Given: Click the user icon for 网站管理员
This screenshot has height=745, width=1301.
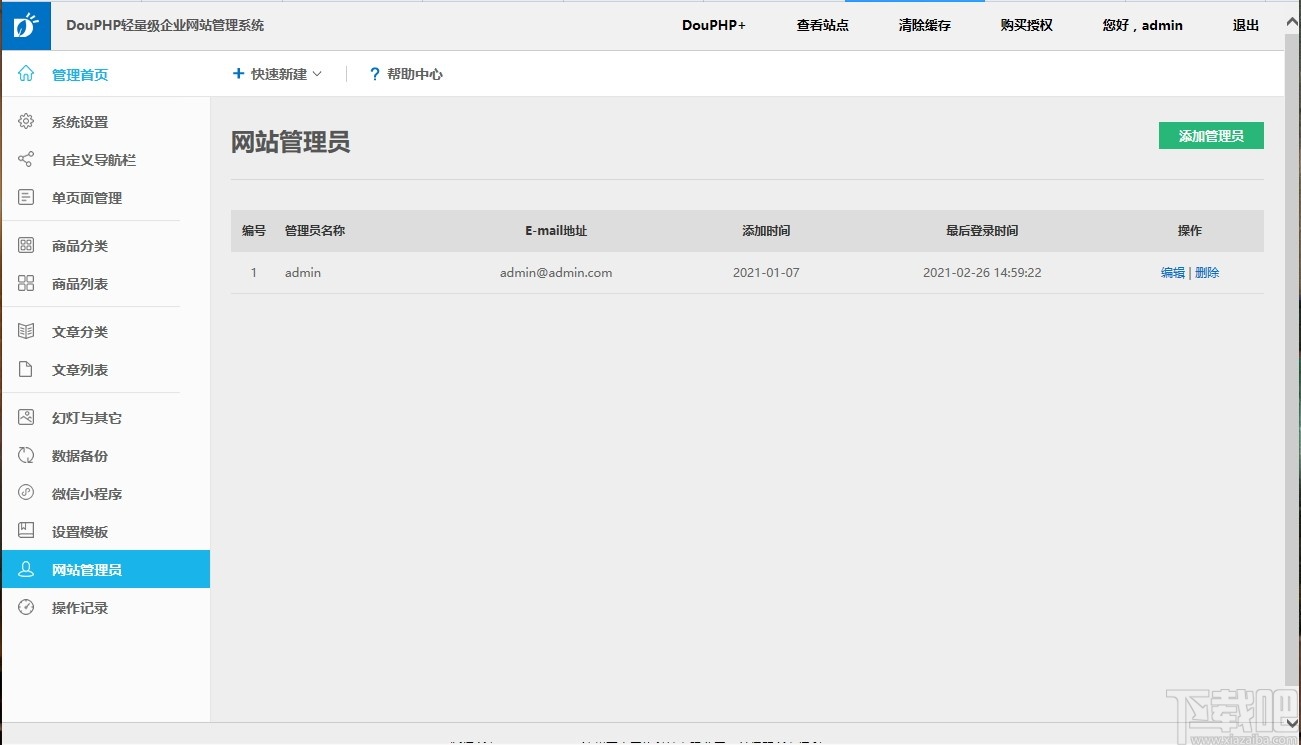Looking at the screenshot, I should point(26,570).
